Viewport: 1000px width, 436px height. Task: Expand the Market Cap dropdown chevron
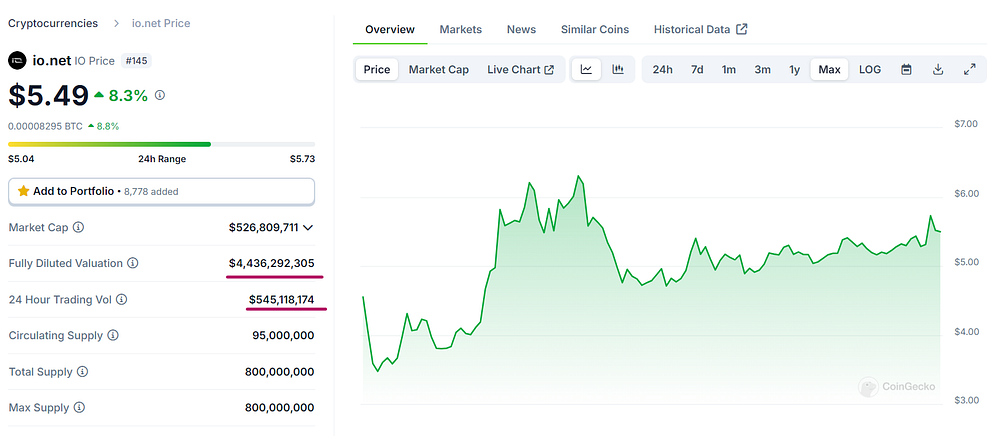308,228
